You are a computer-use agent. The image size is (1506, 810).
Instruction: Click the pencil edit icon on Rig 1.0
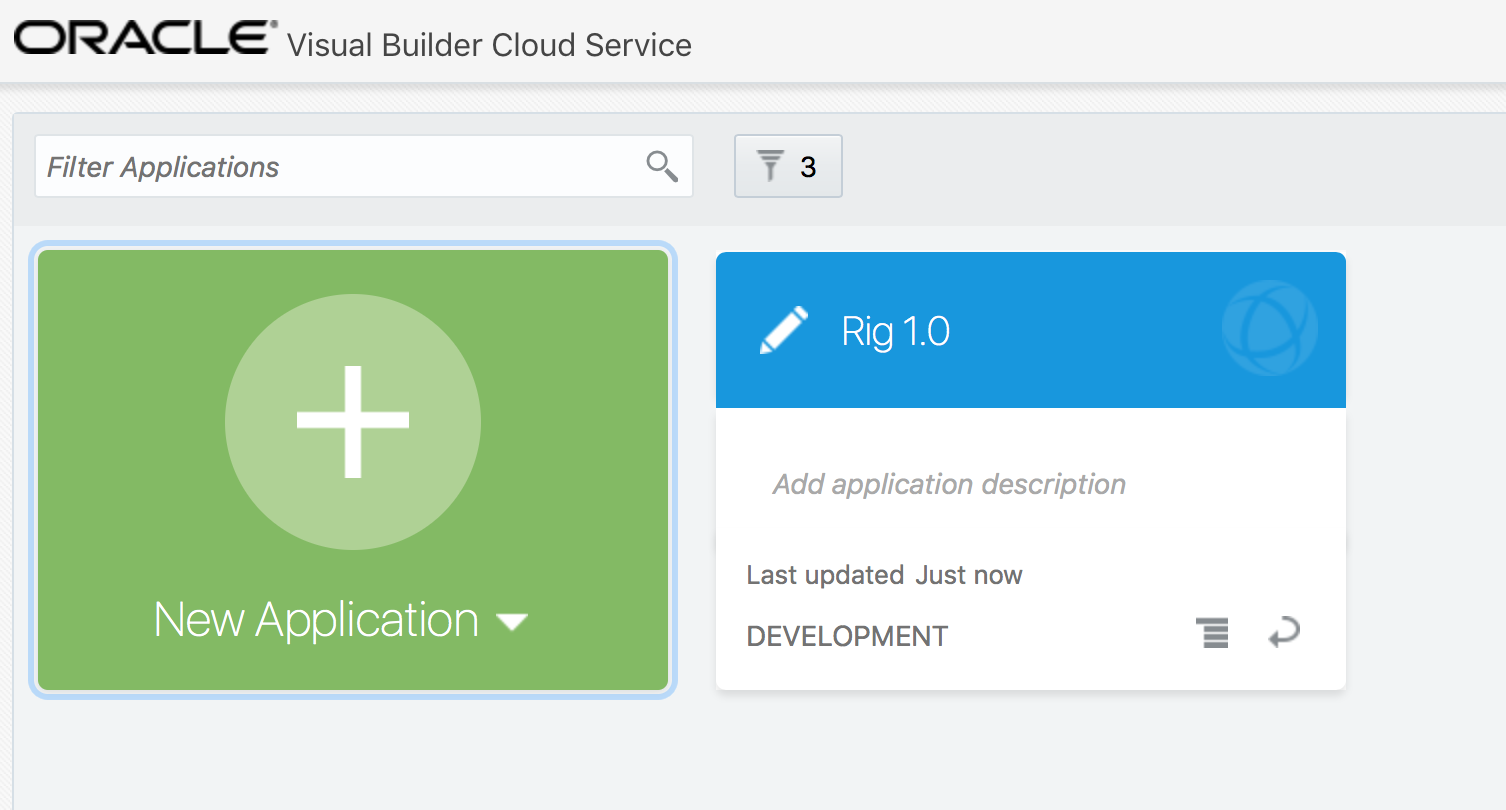click(x=784, y=330)
